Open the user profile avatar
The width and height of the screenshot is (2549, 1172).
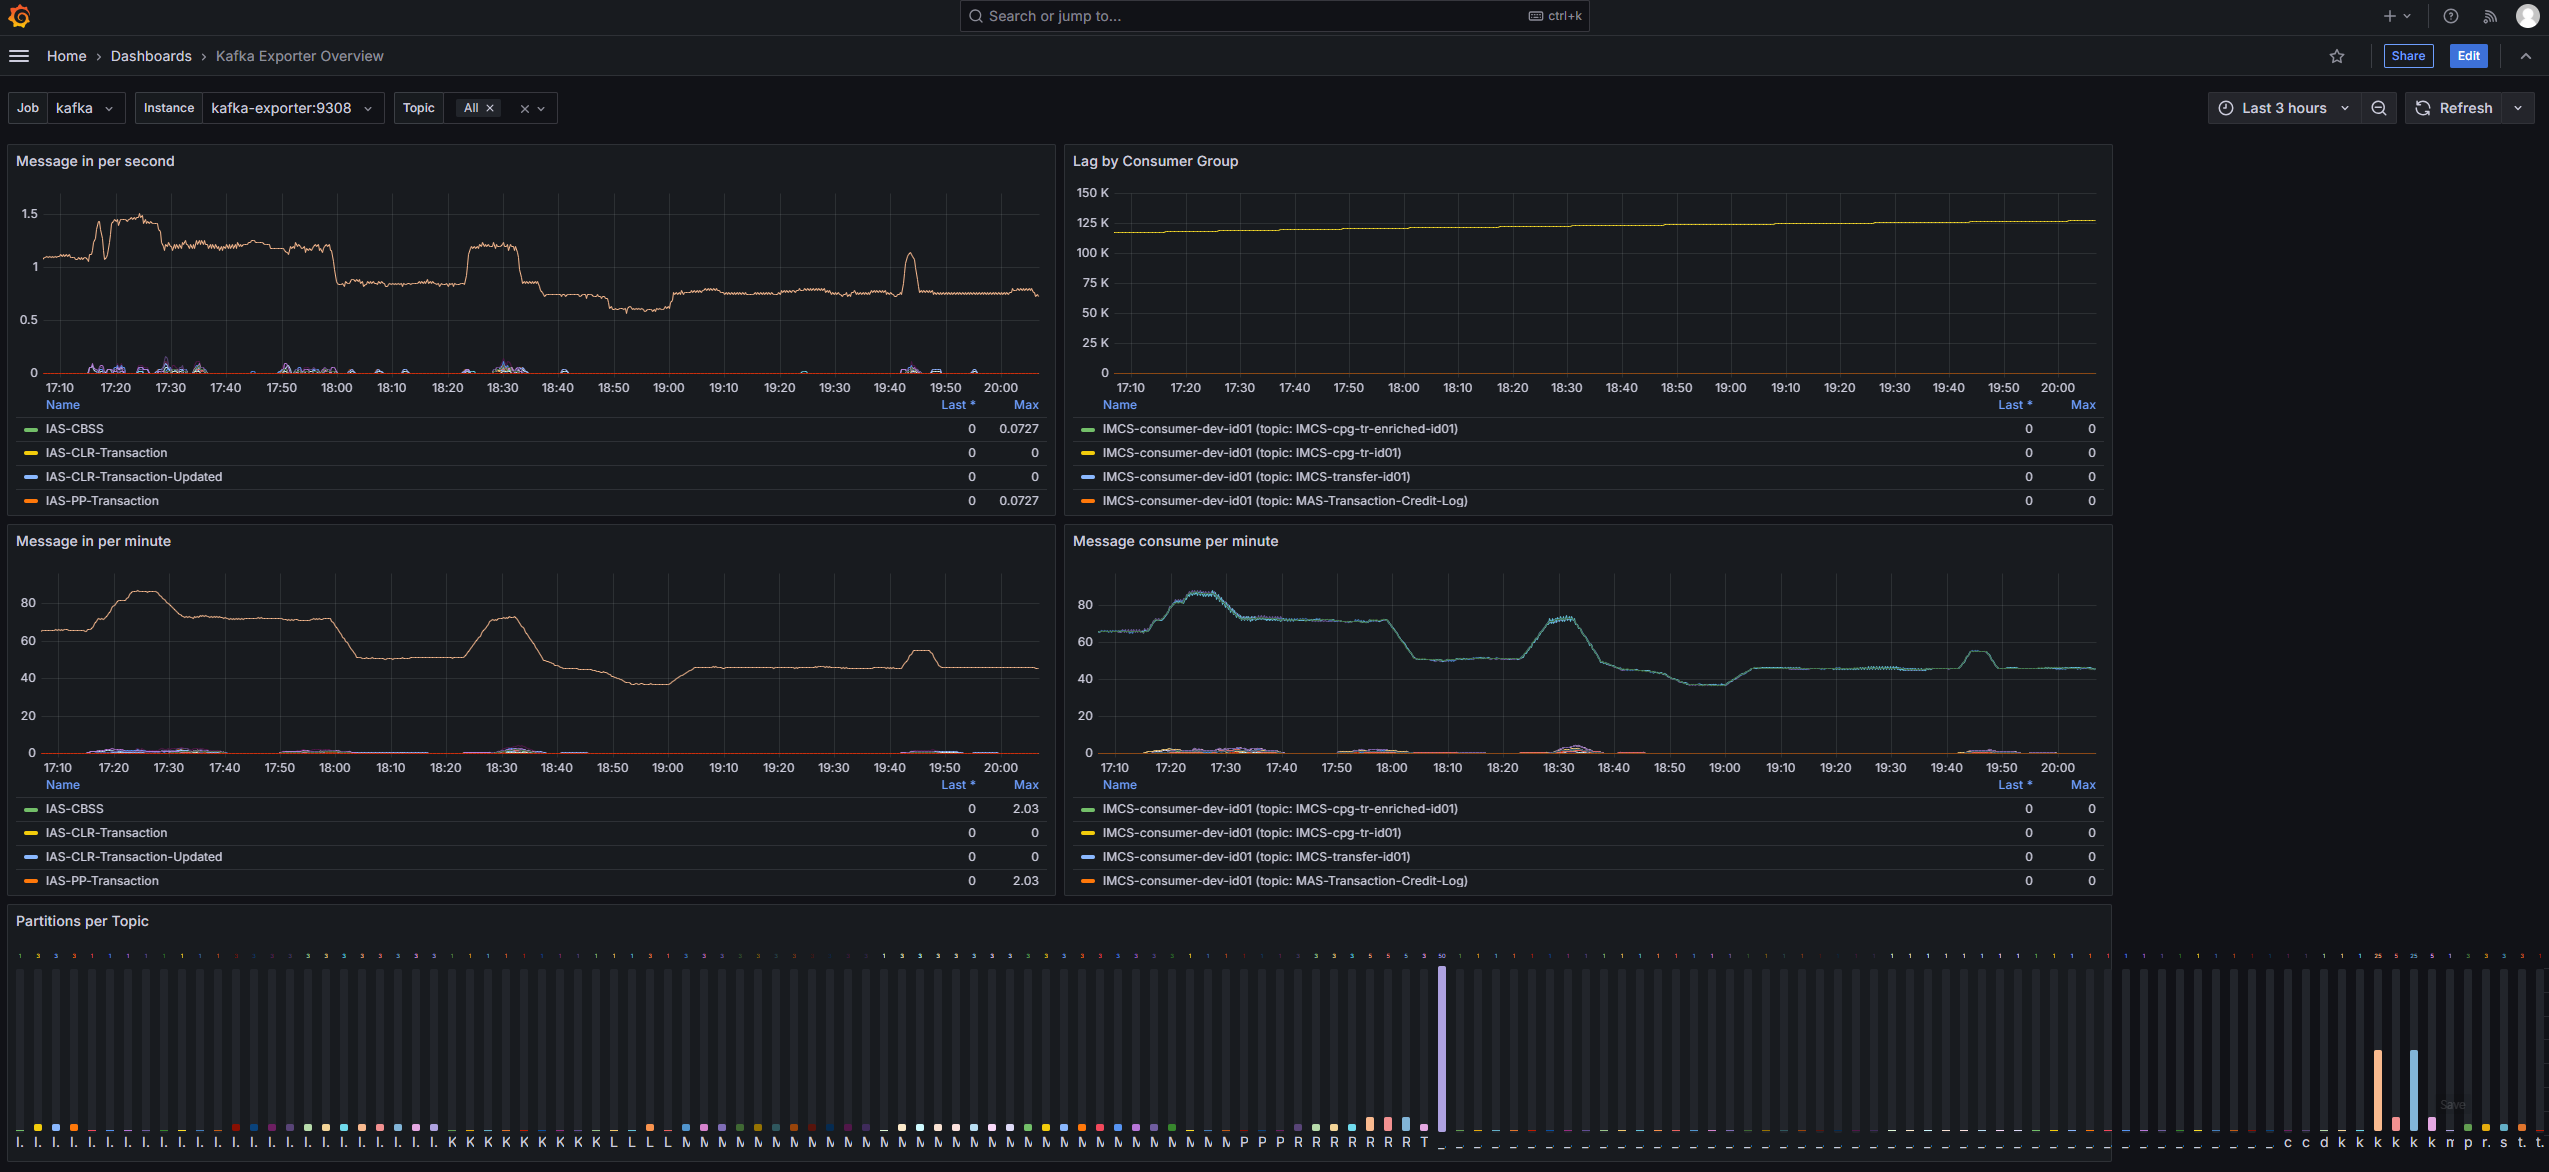coord(2528,16)
